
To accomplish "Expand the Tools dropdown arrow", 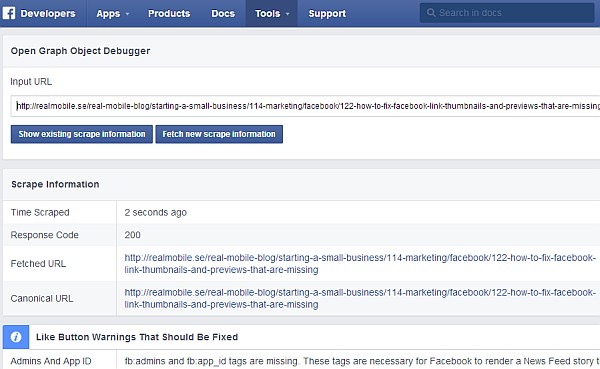I will click(x=287, y=14).
